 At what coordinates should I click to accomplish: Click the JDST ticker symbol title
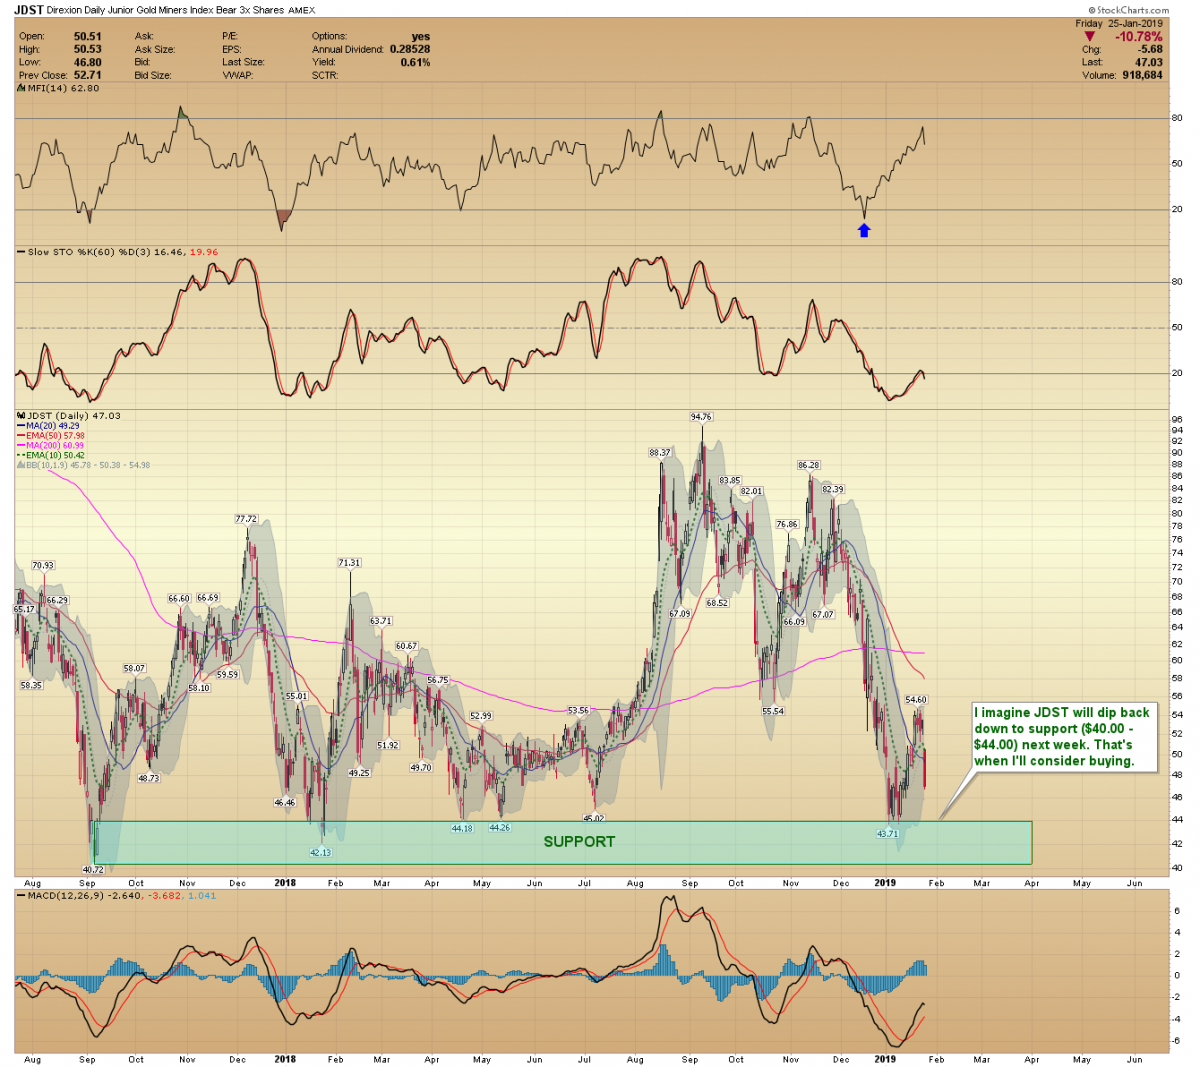(28, 10)
